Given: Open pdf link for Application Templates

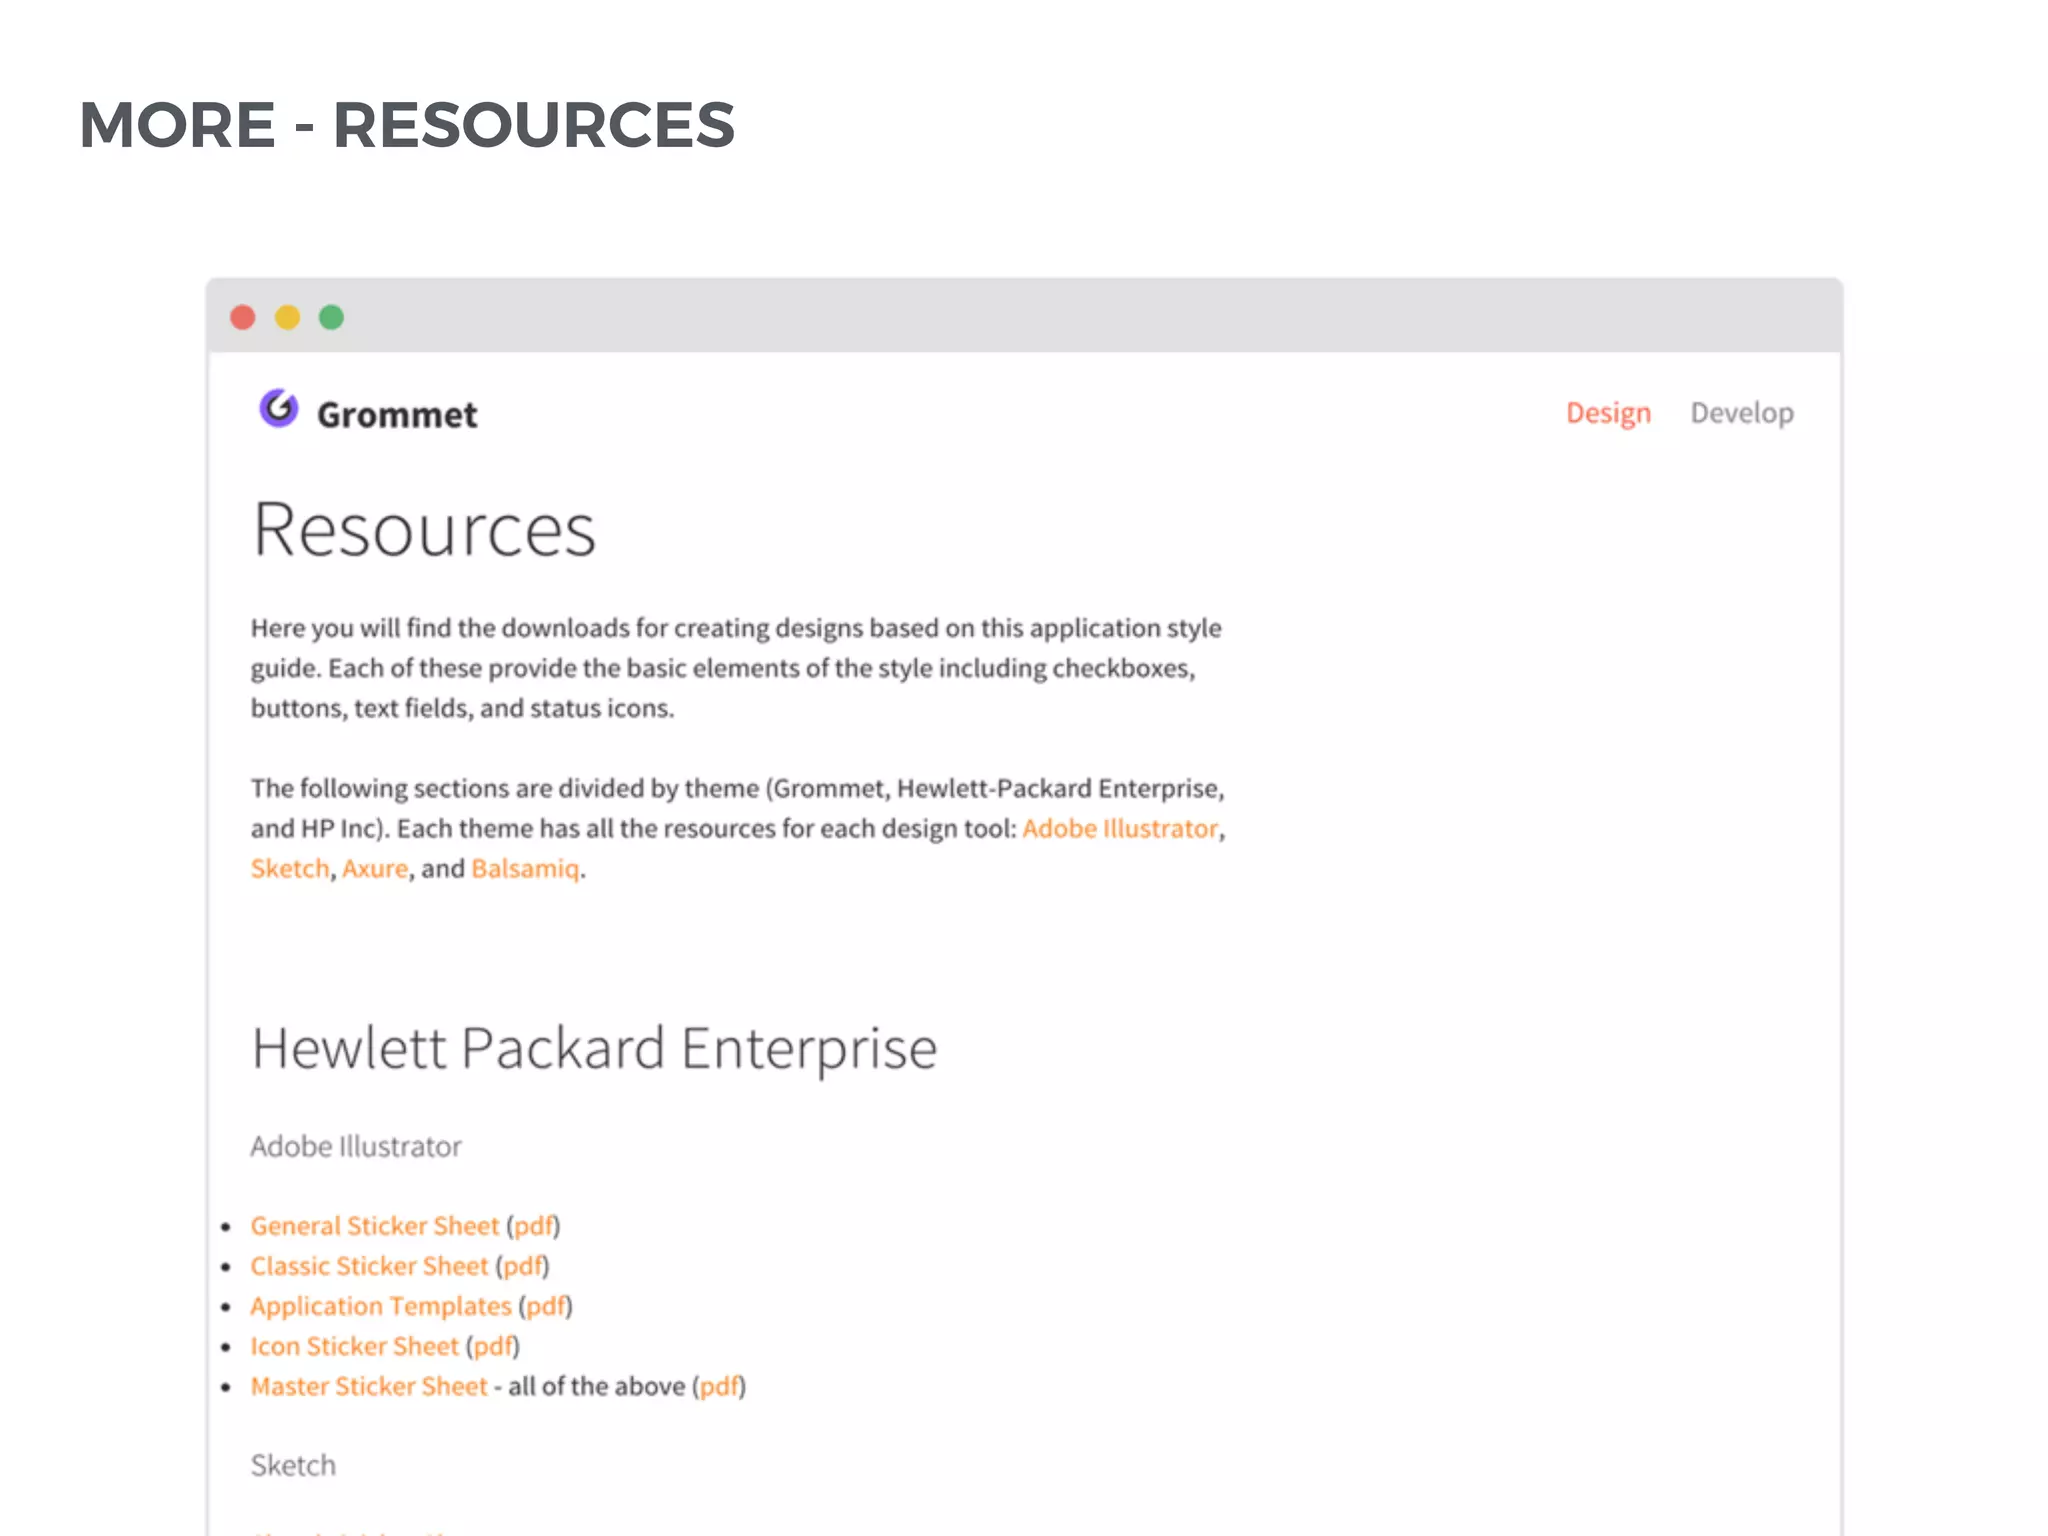Looking at the screenshot, I should (546, 1306).
